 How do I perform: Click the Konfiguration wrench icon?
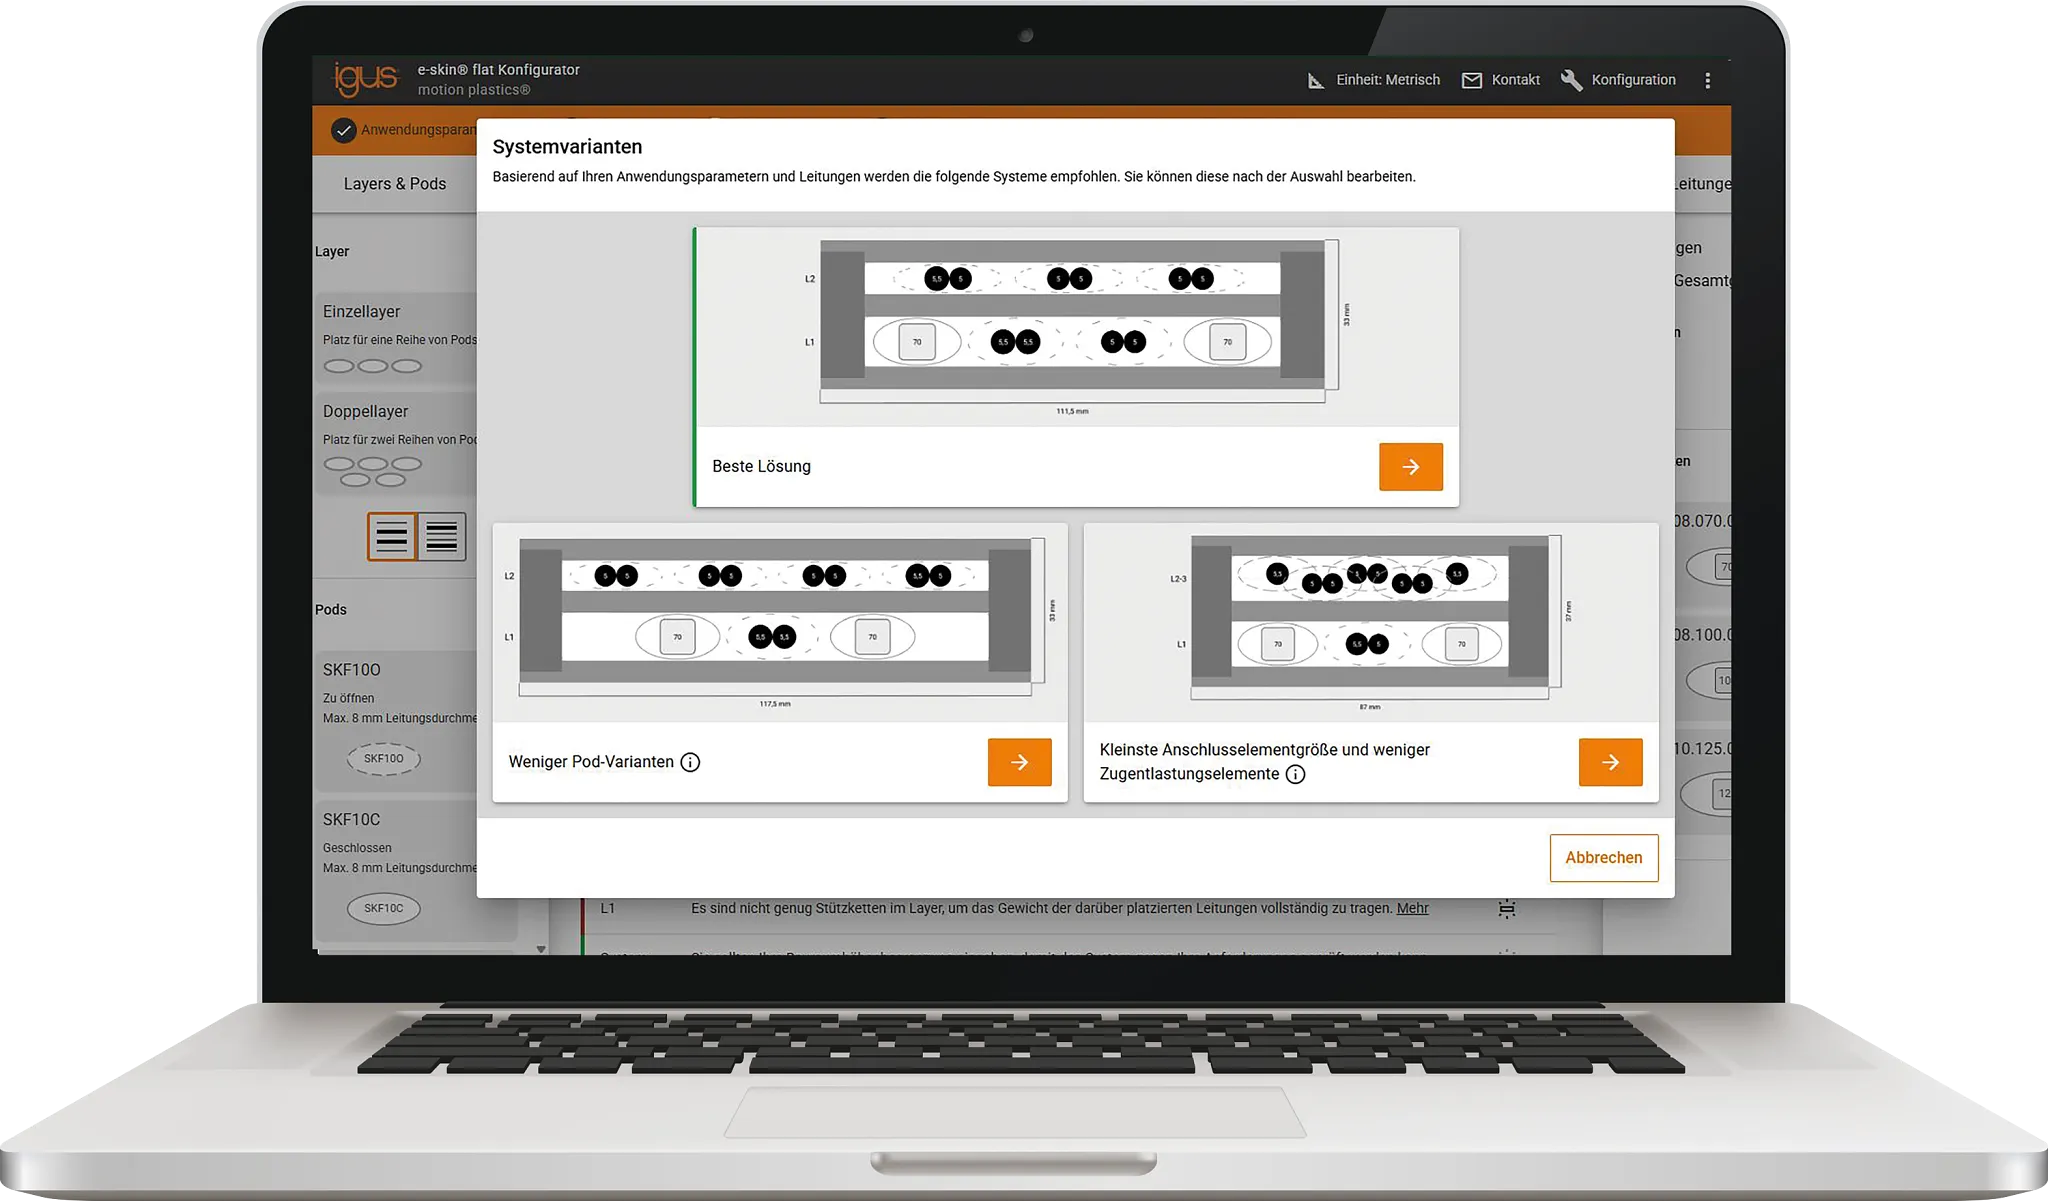click(x=1570, y=80)
